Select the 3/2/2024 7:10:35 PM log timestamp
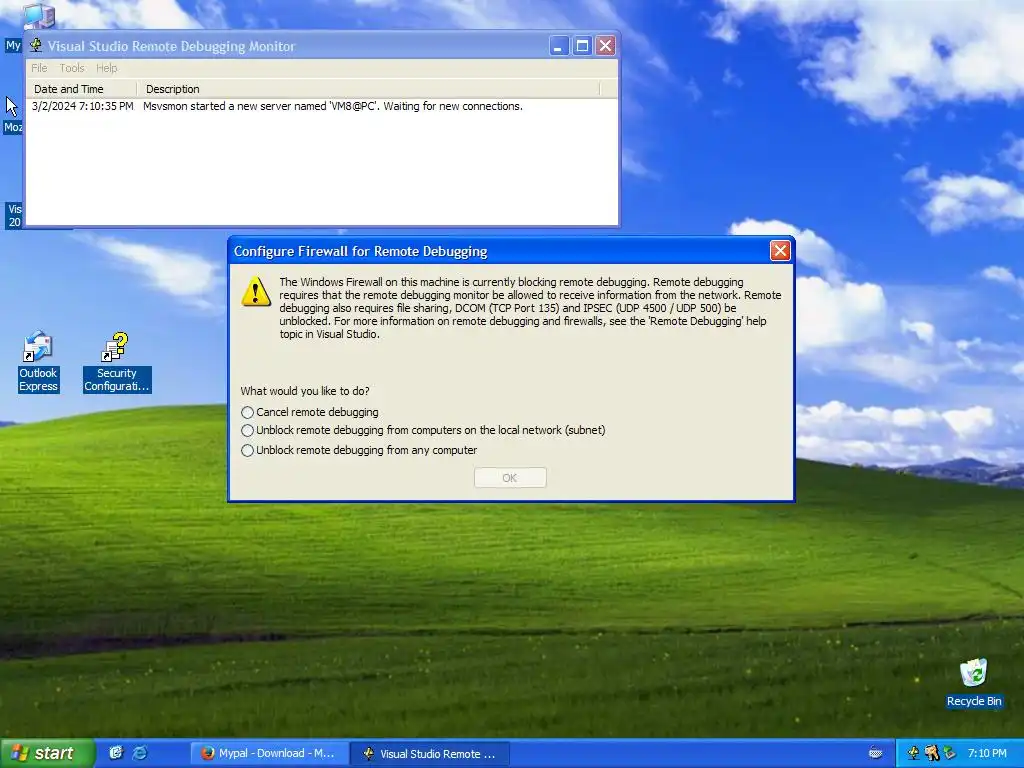The width and height of the screenshot is (1024, 768). tap(83, 106)
